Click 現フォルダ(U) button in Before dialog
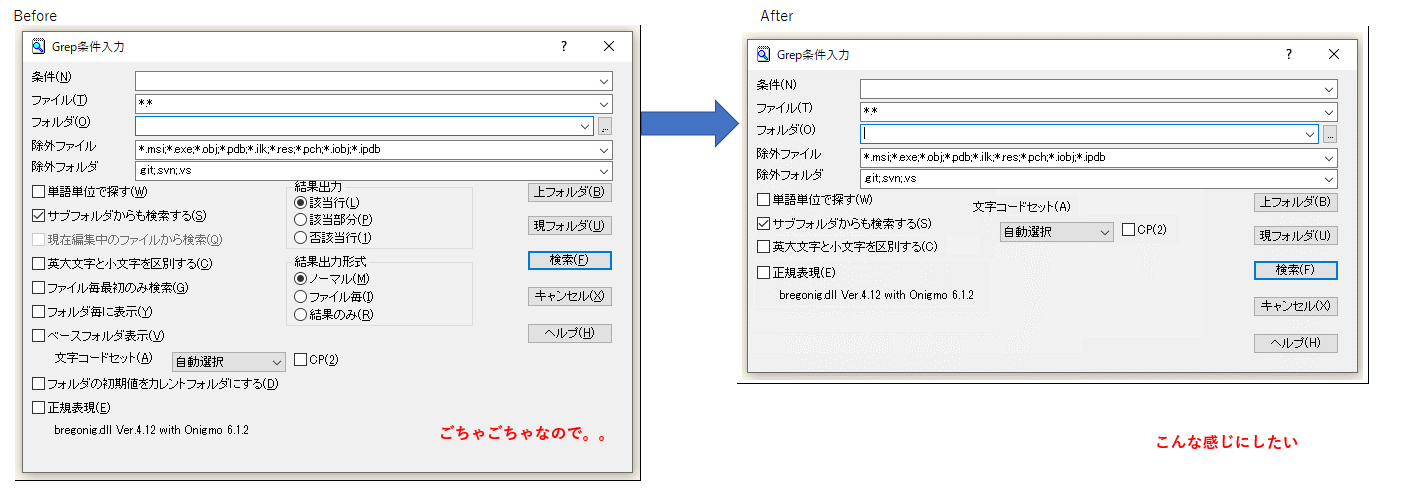 (569, 226)
